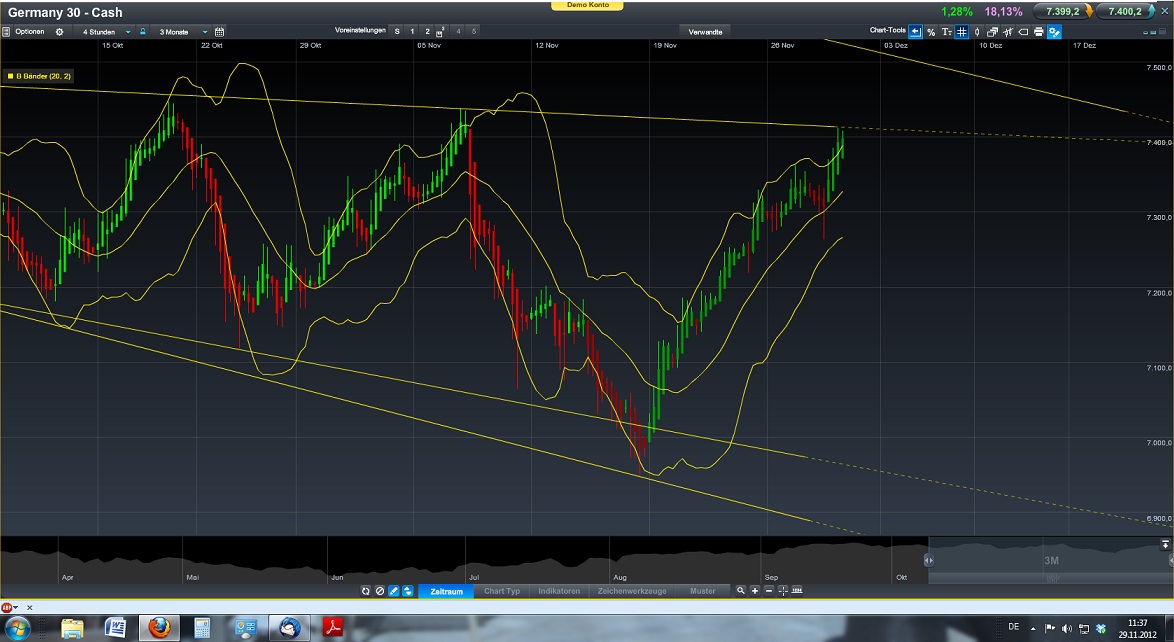This screenshot has height=642, width=1174.
Task: Click the volume icon in system tray
Action: pos(1066,628)
